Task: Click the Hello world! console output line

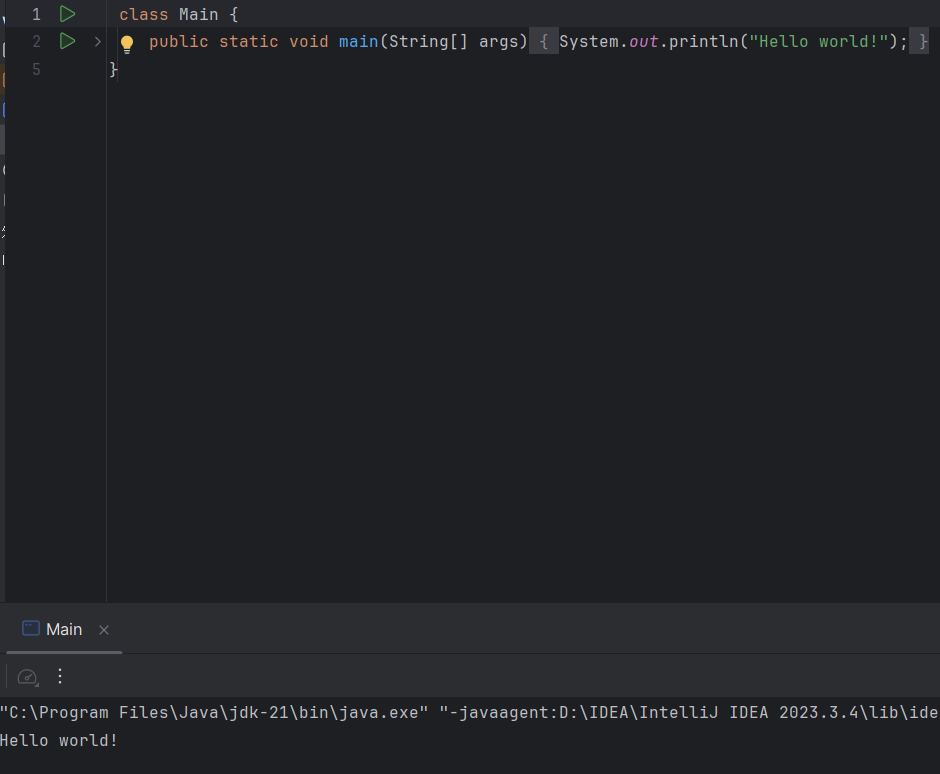Action: [59, 740]
